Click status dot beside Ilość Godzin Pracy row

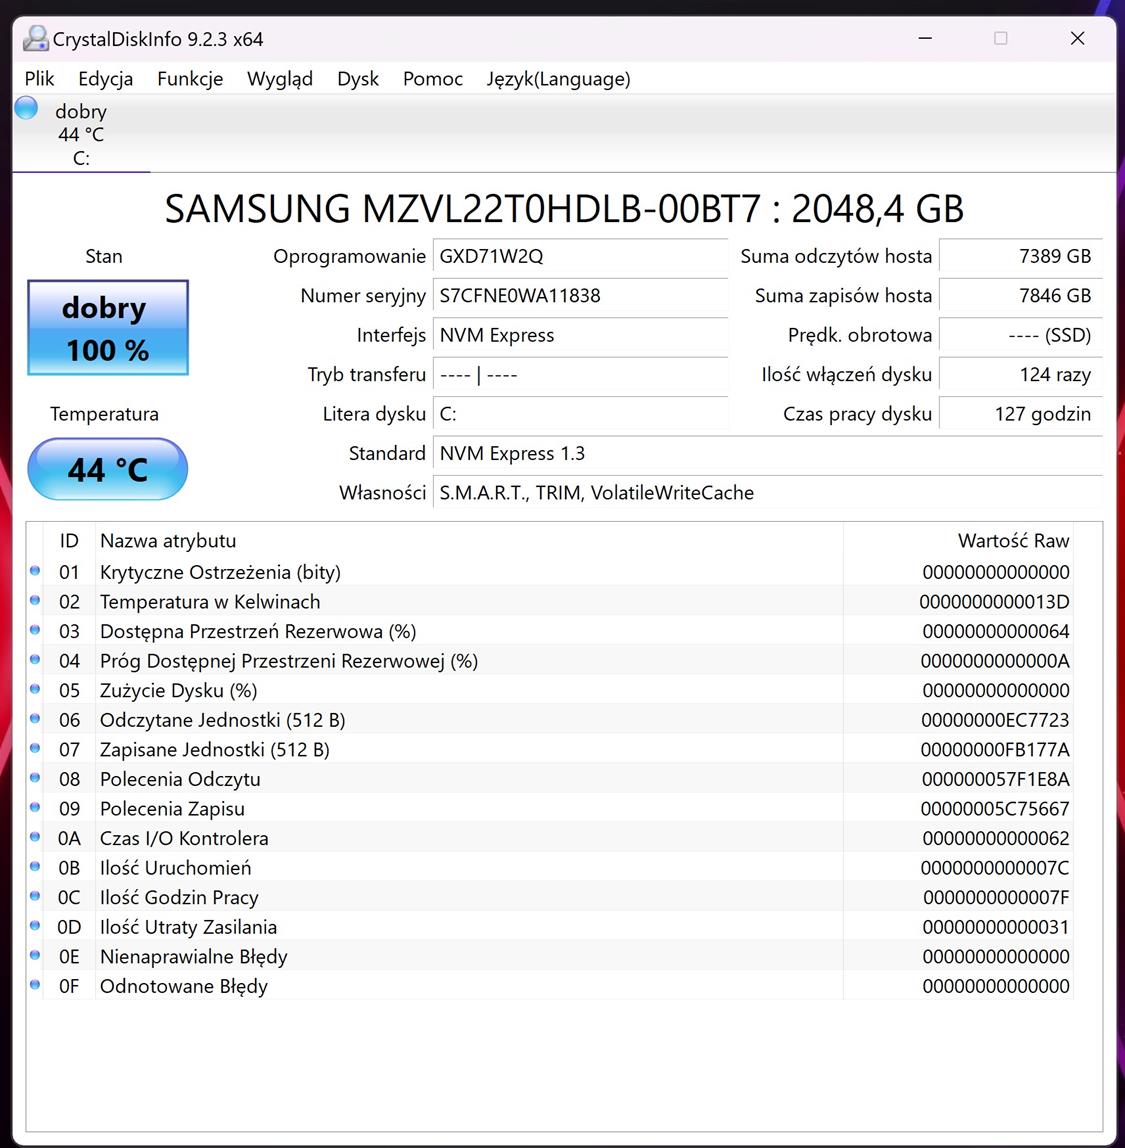[36, 896]
